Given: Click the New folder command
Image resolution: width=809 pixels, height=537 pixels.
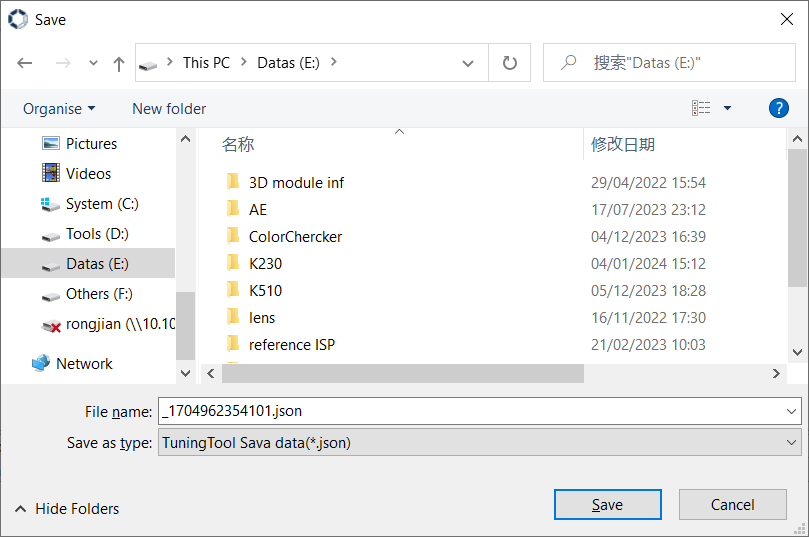Looking at the screenshot, I should [x=169, y=108].
